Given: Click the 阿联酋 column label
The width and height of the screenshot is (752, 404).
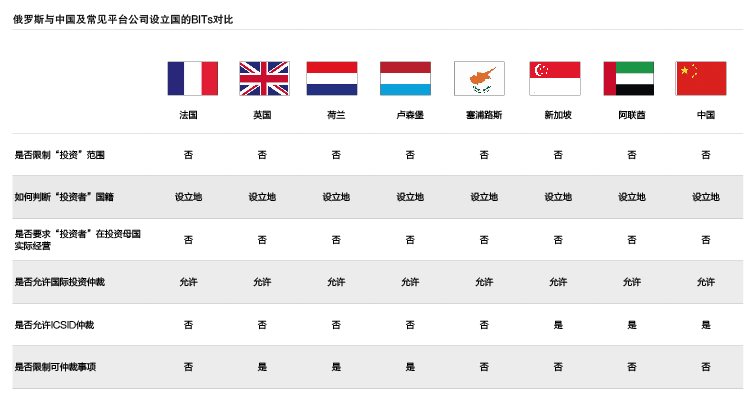Looking at the screenshot, I should [632, 115].
